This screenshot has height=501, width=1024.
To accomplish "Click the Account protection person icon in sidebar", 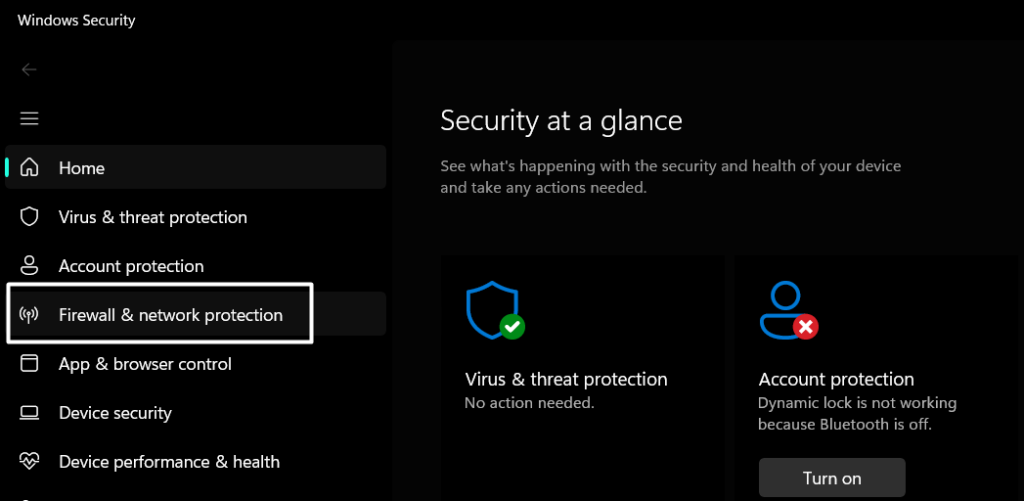I will click(x=30, y=266).
